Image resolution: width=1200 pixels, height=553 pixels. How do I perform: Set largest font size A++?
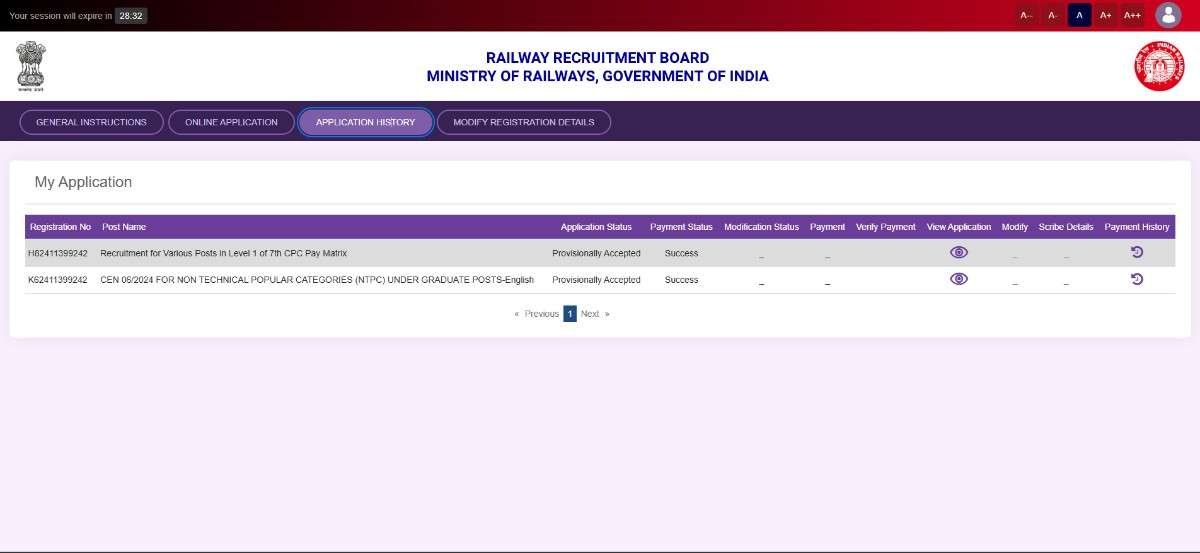point(1132,15)
